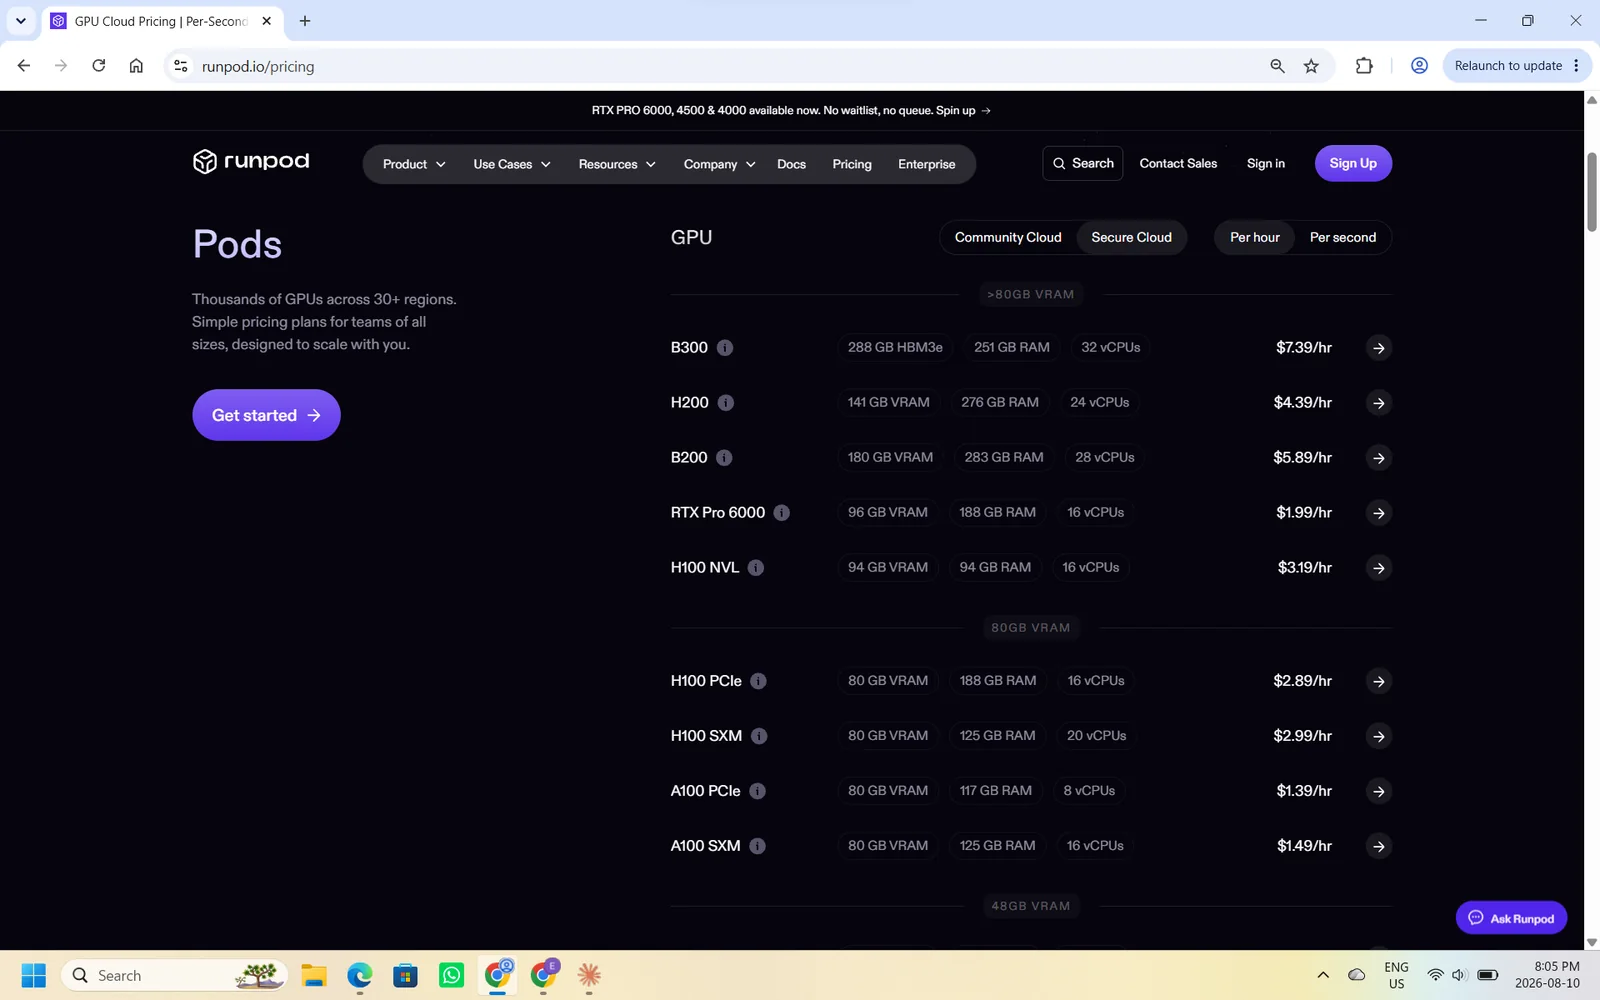Image resolution: width=1600 pixels, height=1000 pixels.
Task: Click the Sign Up button
Action: [1353, 163]
